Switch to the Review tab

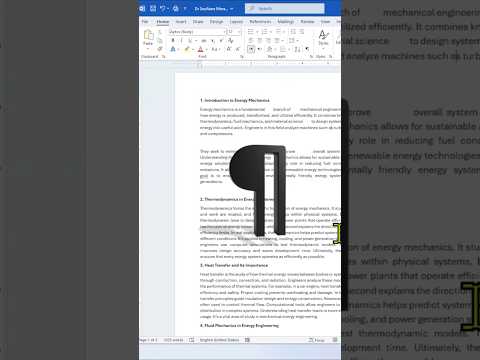coord(307,22)
